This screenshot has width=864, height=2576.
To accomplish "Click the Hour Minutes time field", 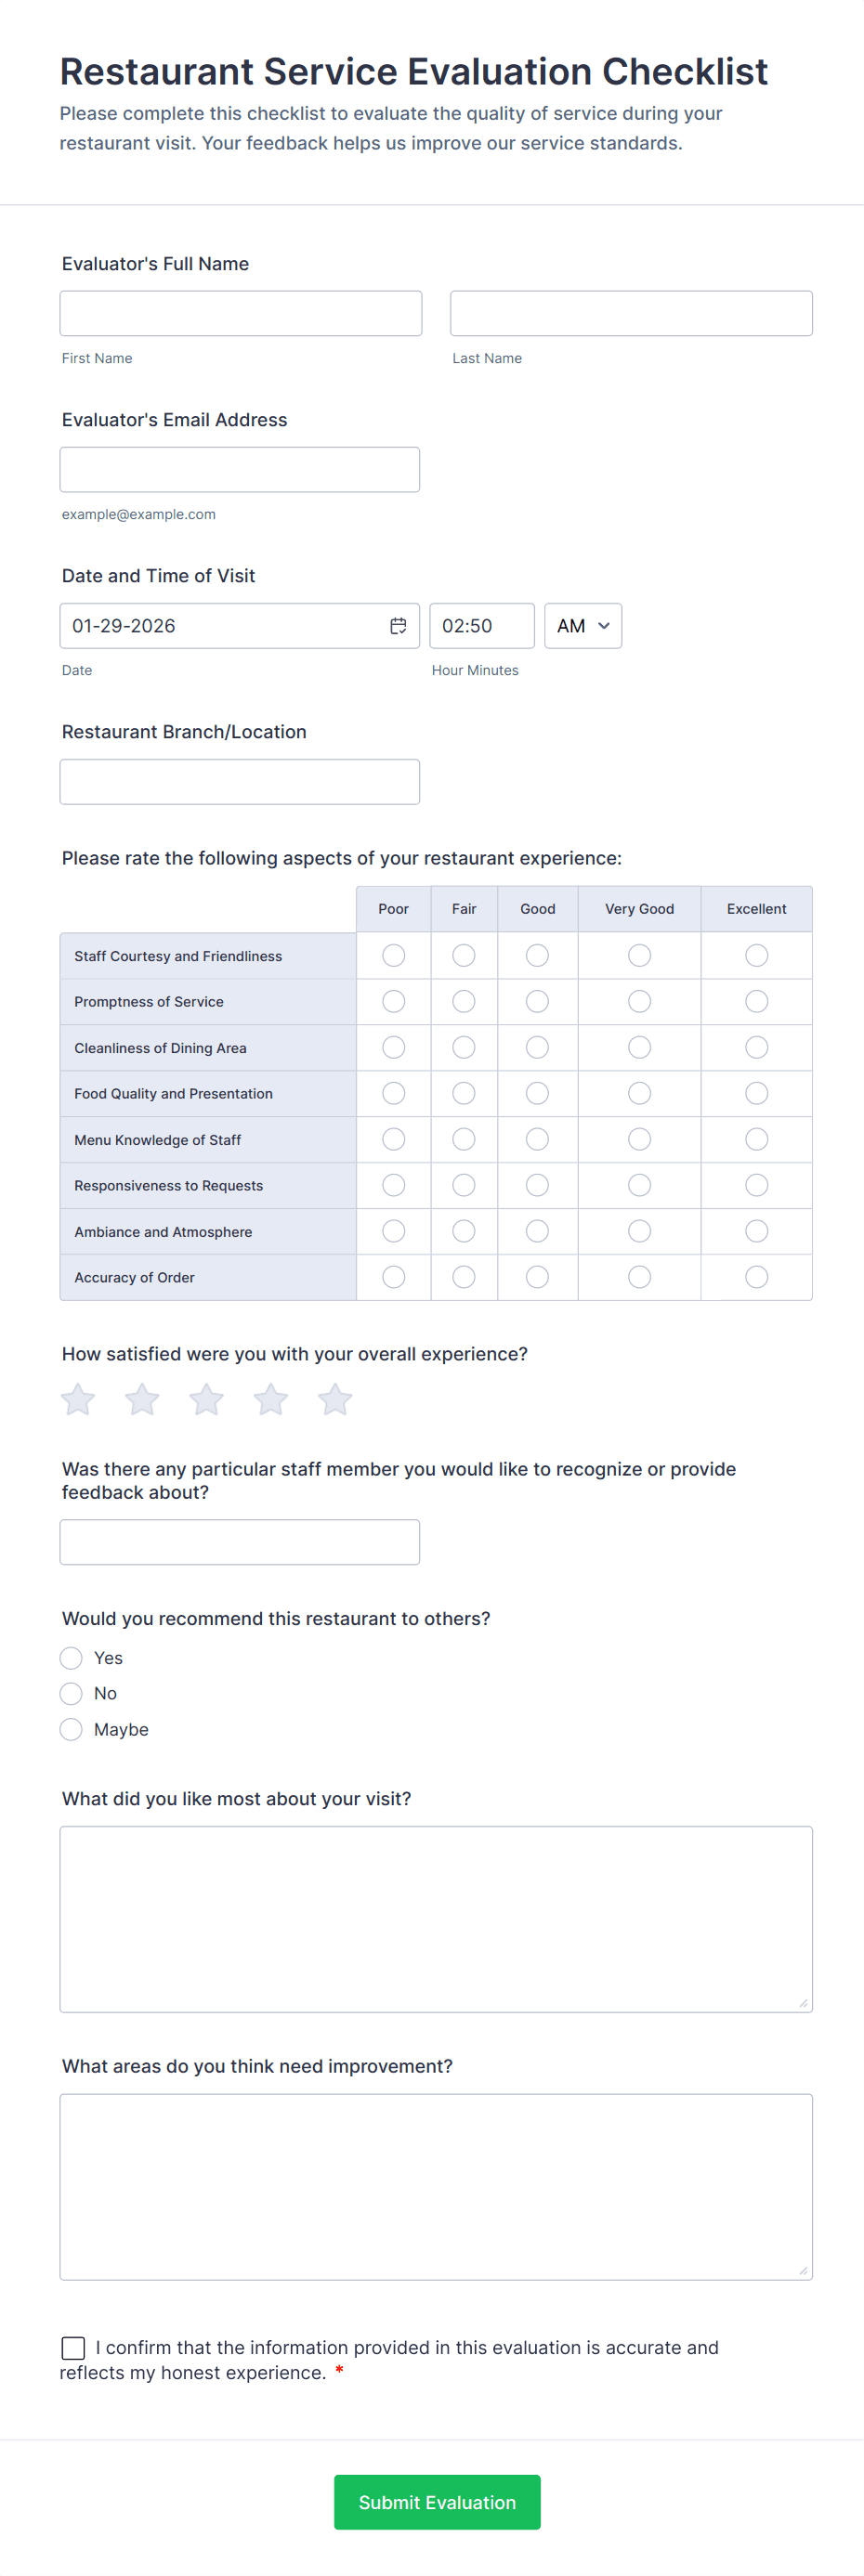I will 481,625.
